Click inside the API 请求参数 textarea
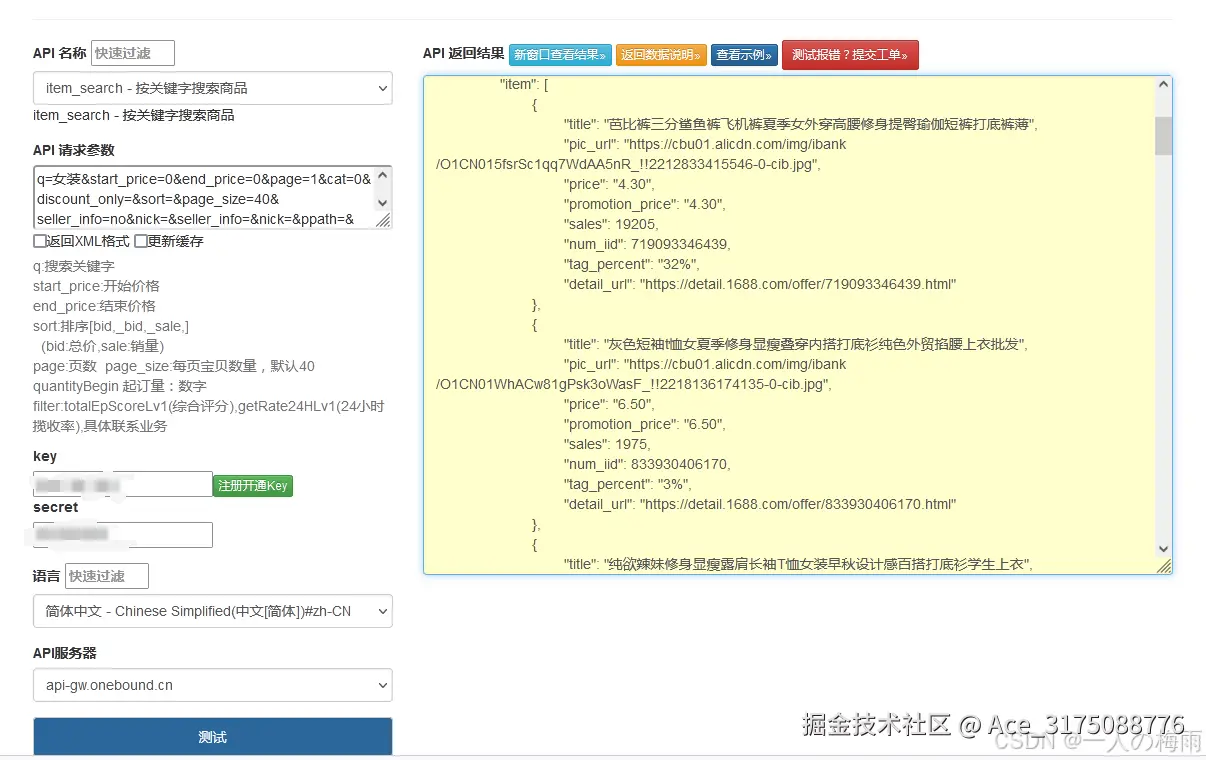 click(x=200, y=196)
